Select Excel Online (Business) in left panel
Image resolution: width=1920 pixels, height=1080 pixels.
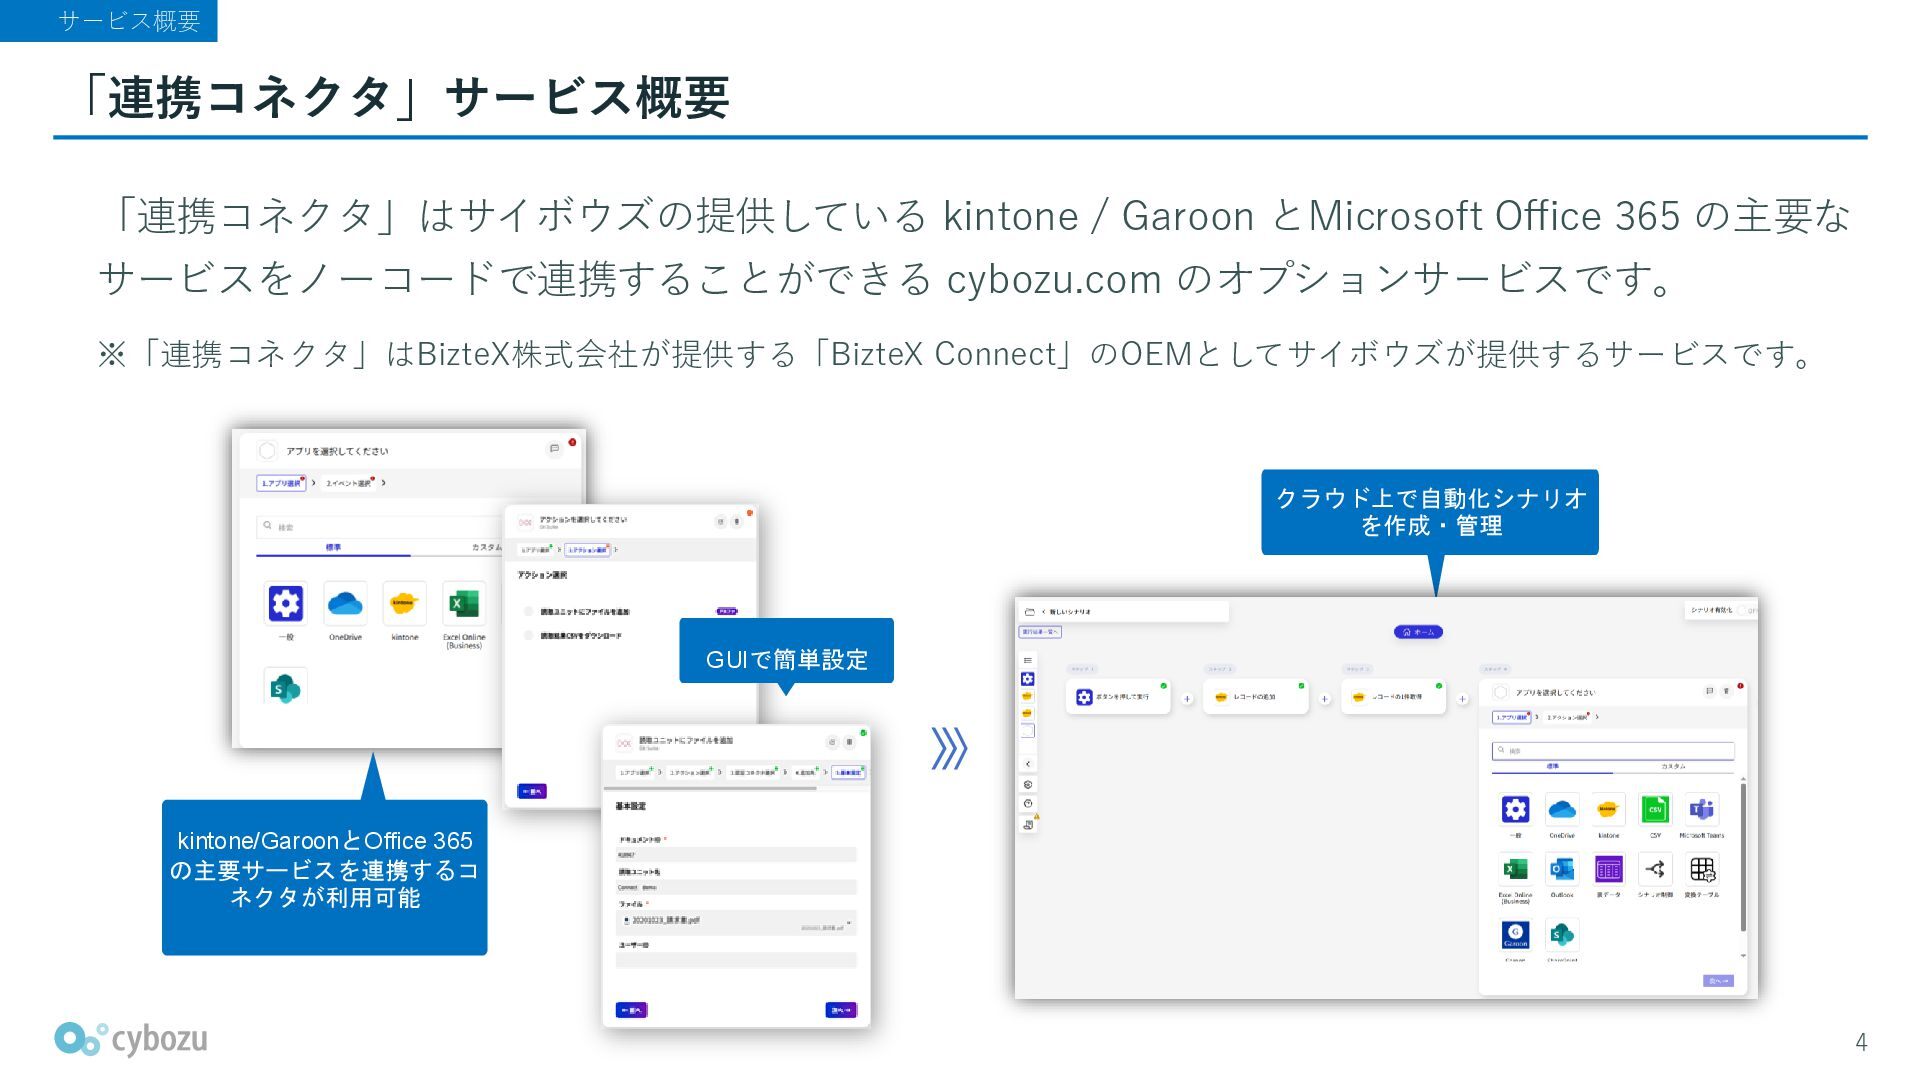pos(463,604)
